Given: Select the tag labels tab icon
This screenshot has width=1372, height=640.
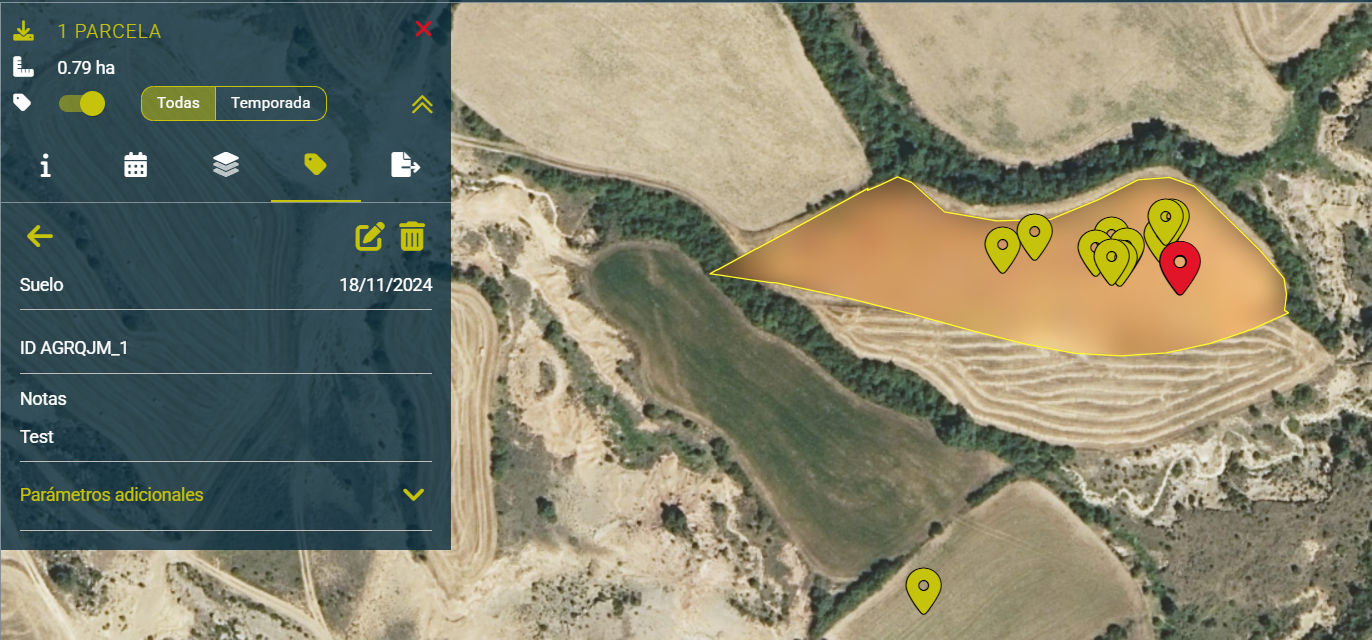Looking at the screenshot, I should click(x=316, y=165).
